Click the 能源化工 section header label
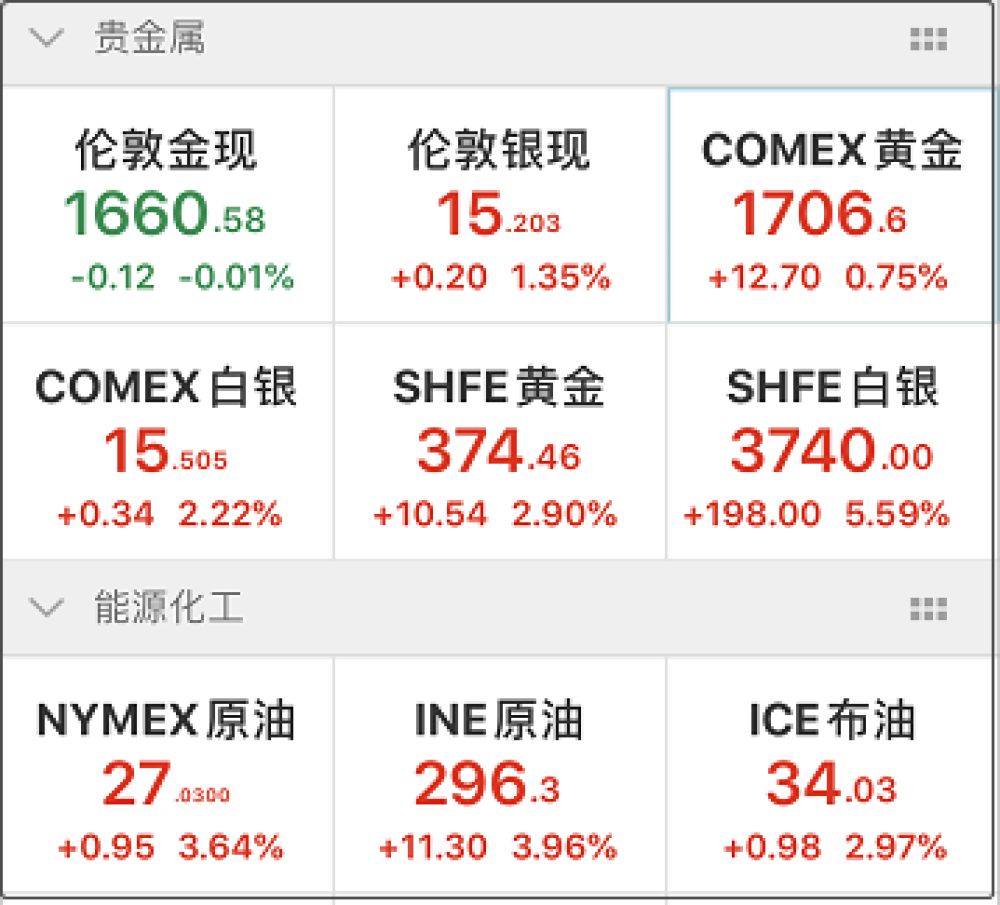Viewport: 1000px width, 905px height. [168, 607]
